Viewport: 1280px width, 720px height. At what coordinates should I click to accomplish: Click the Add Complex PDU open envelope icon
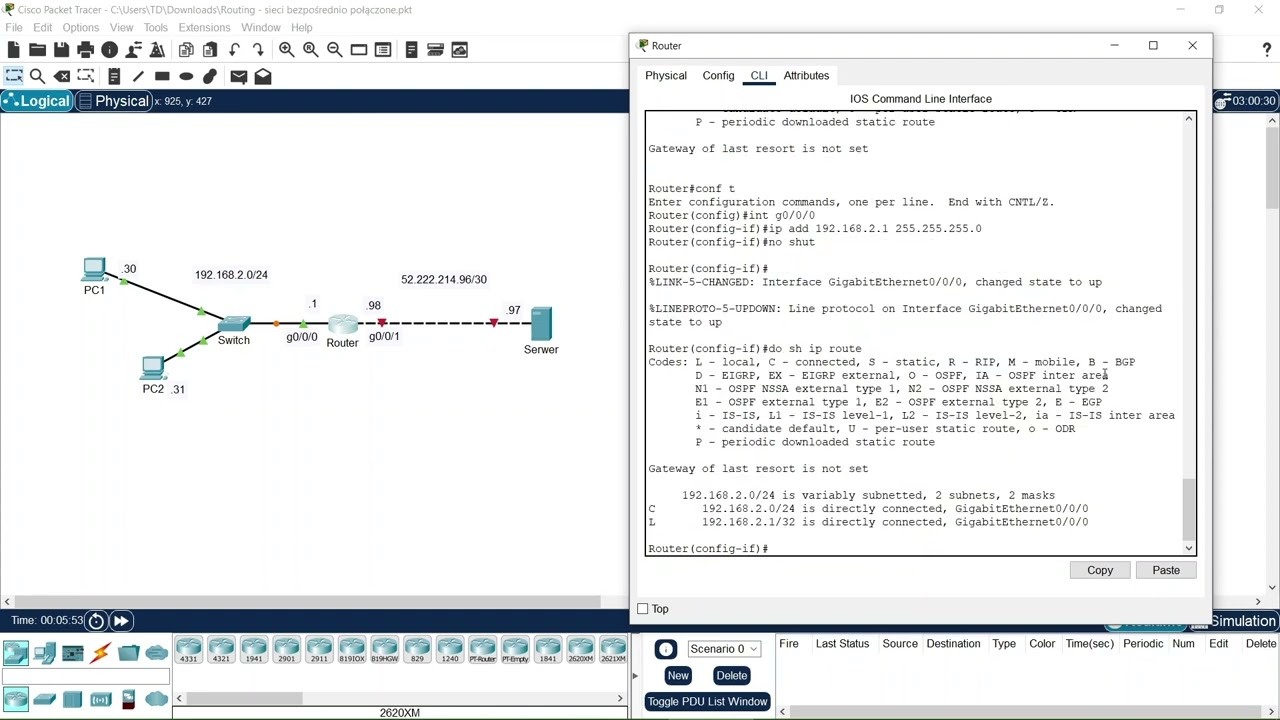pos(263,76)
